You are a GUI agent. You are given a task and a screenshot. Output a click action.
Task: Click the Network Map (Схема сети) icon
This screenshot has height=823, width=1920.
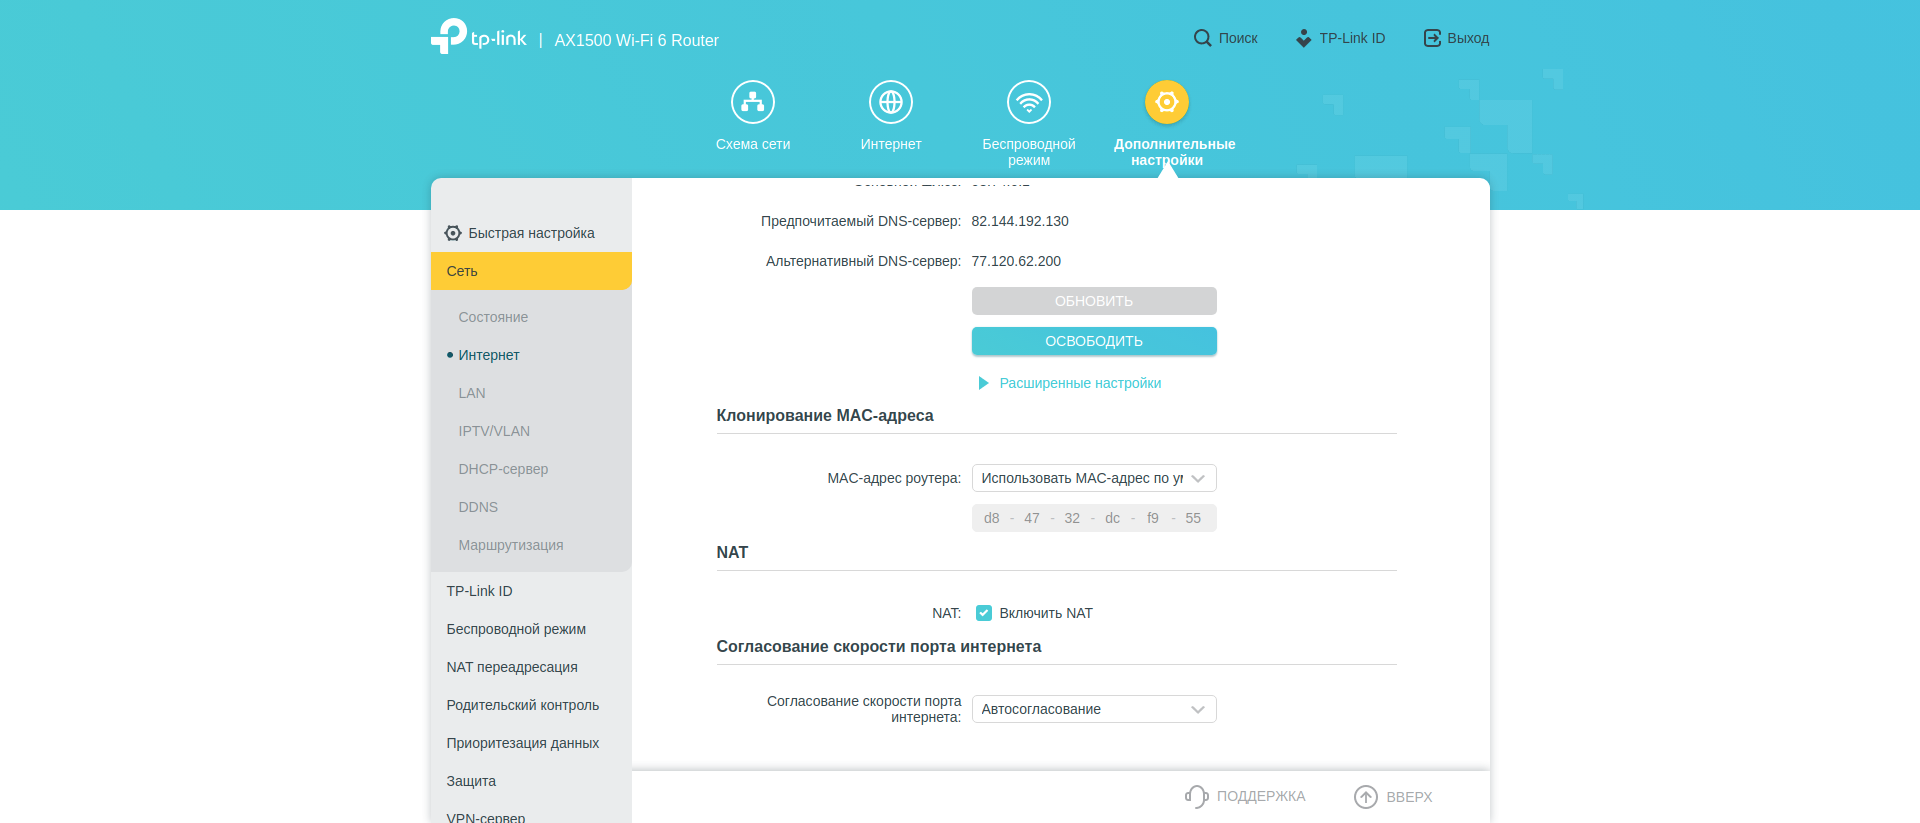(x=752, y=102)
